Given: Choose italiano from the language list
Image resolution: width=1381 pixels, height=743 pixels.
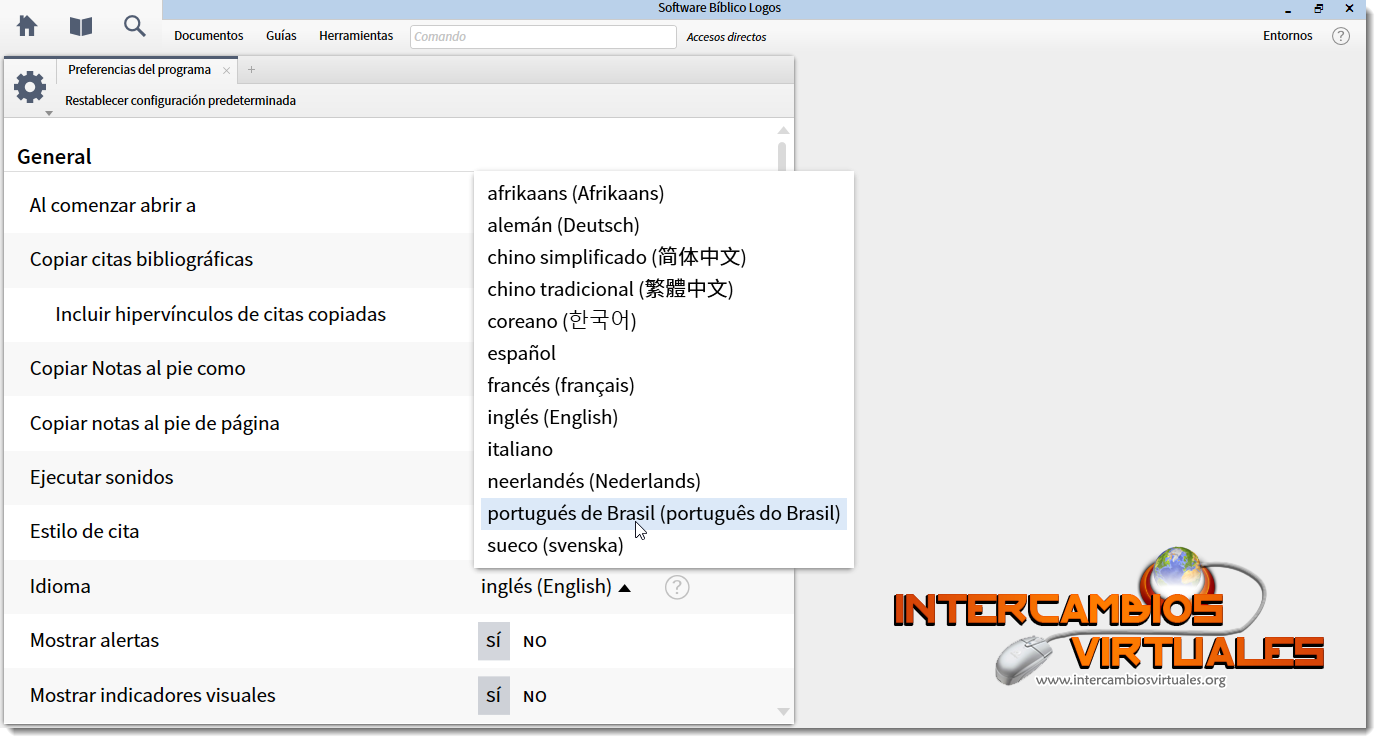Looking at the screenshot, I should click(664, 449).
